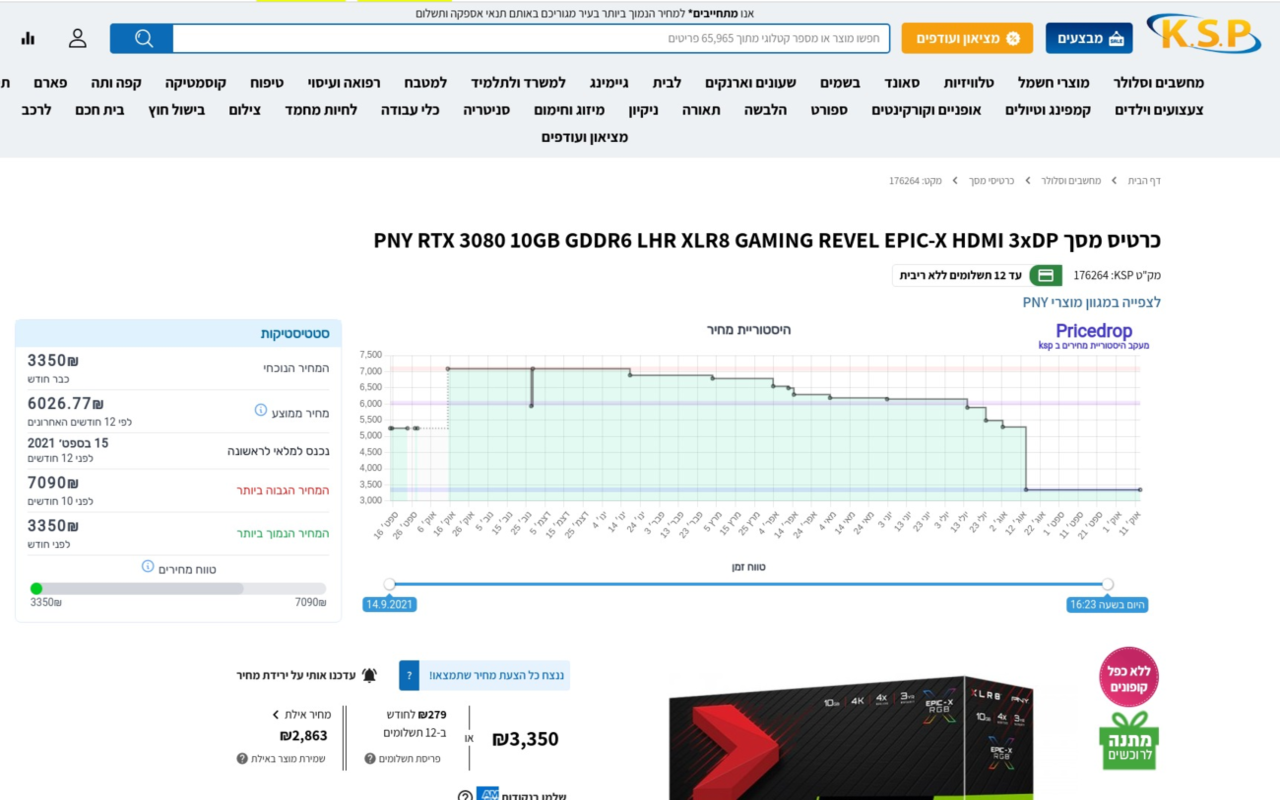The image size is (1280, 800).
Task: Select the right time-range slider handle
Action: [x=1108, y=584]
